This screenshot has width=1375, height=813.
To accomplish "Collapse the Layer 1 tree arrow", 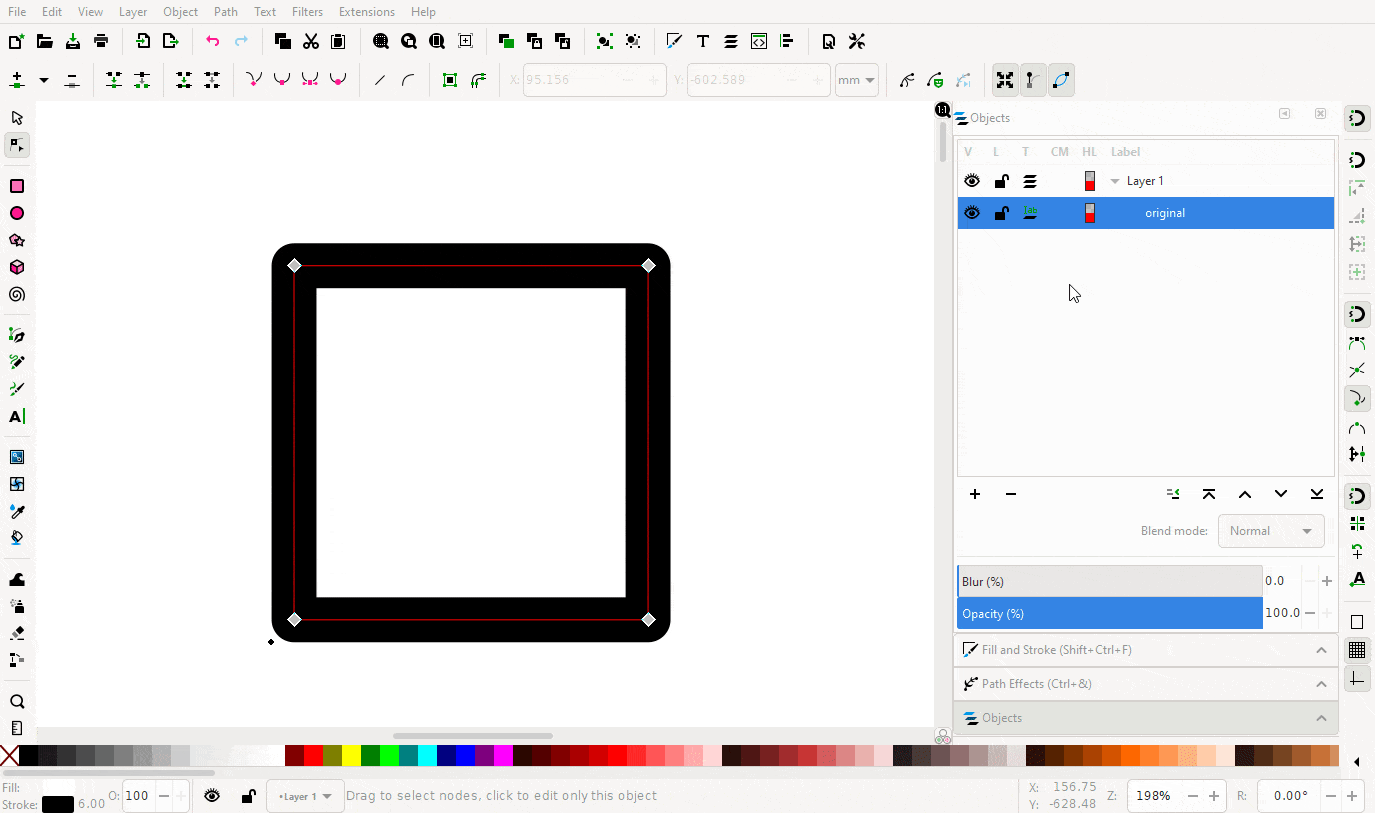I will click(x=1115, y=181).
